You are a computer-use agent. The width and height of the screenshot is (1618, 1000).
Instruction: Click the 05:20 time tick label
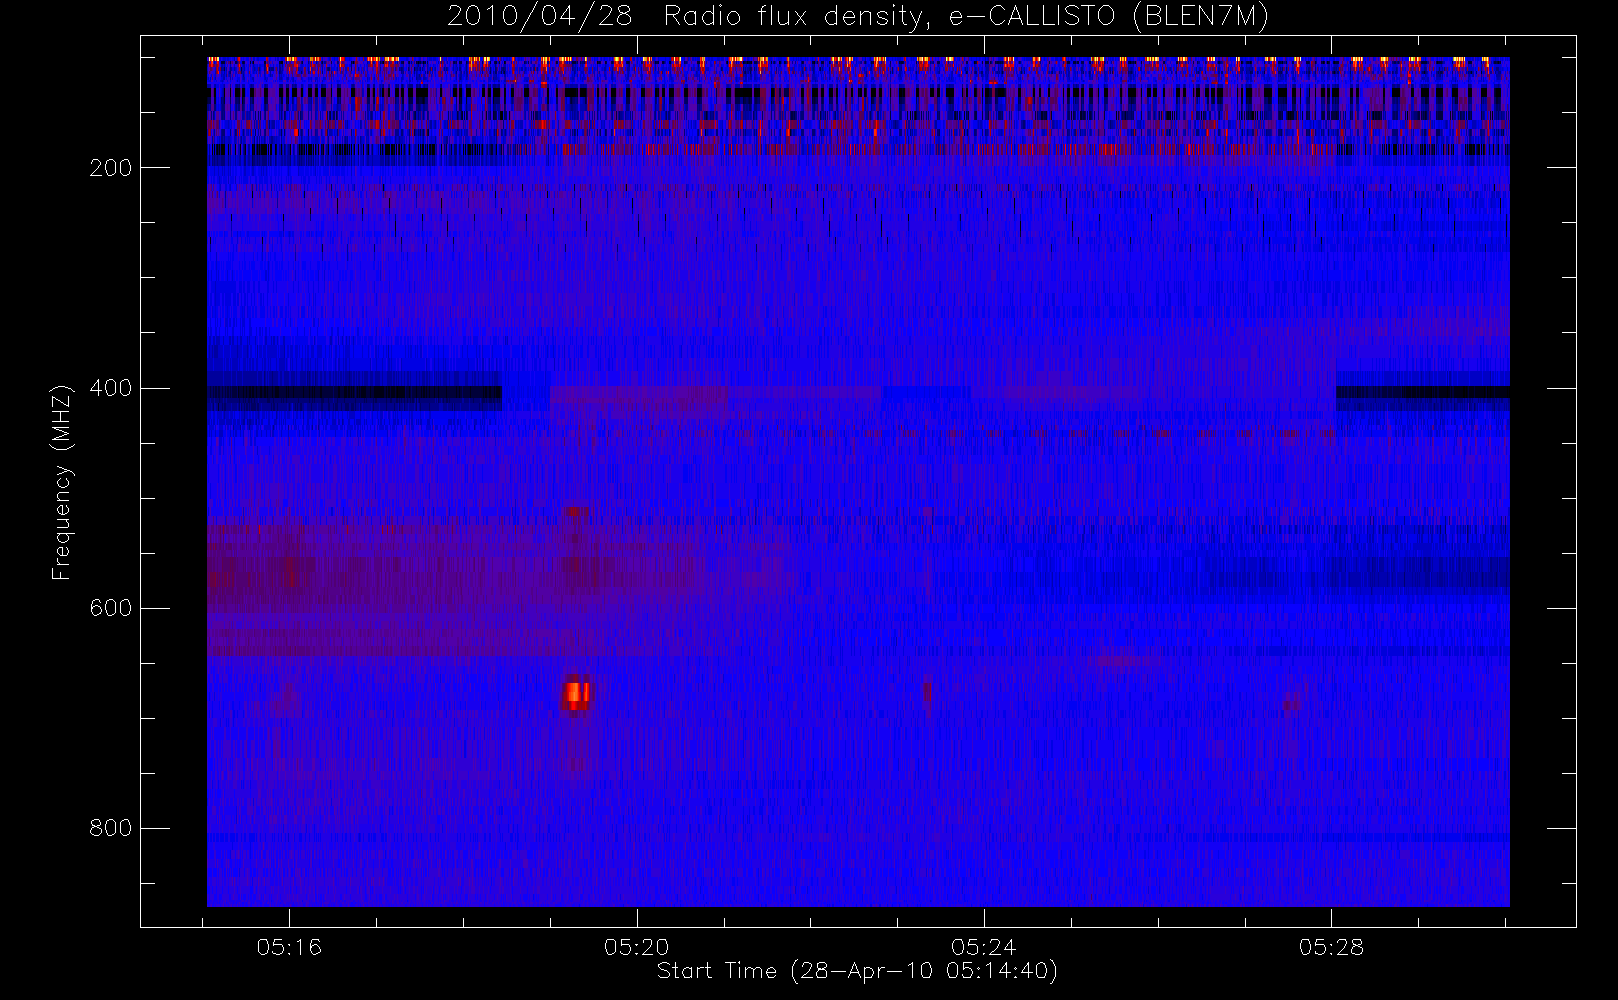pyautogui.click(x=637, y=947)
